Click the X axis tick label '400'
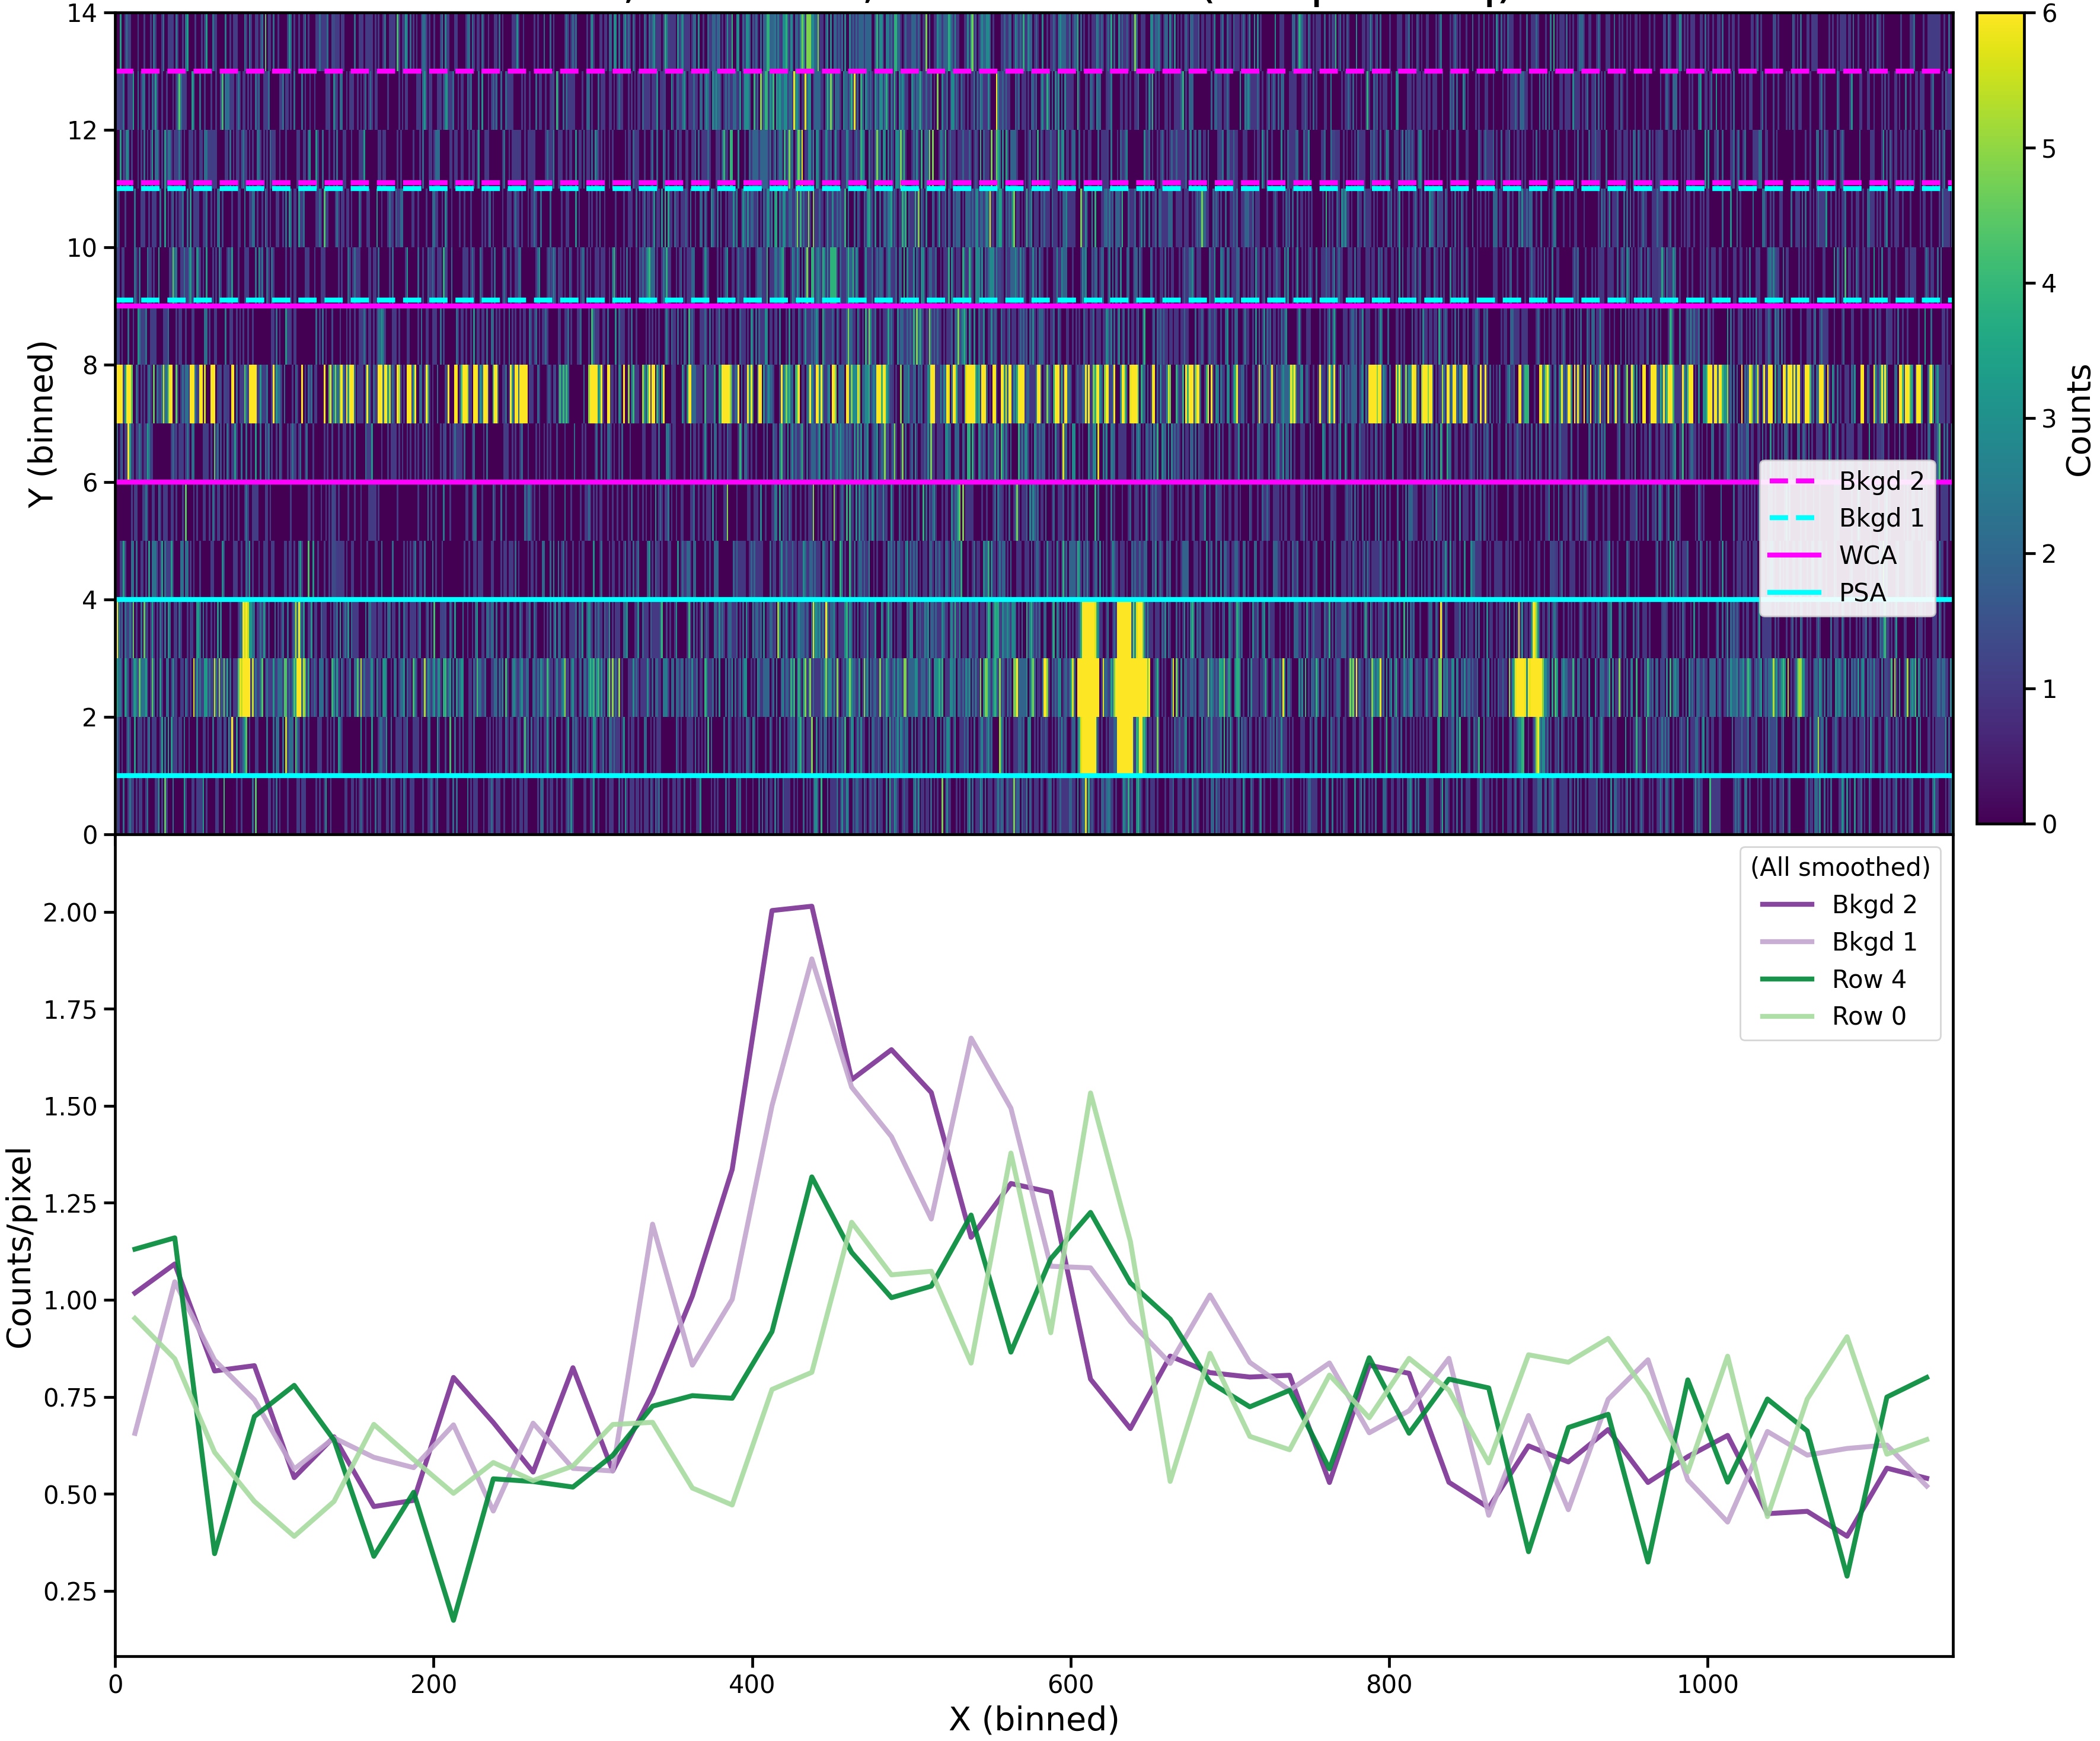 [x=752, y=1684]
